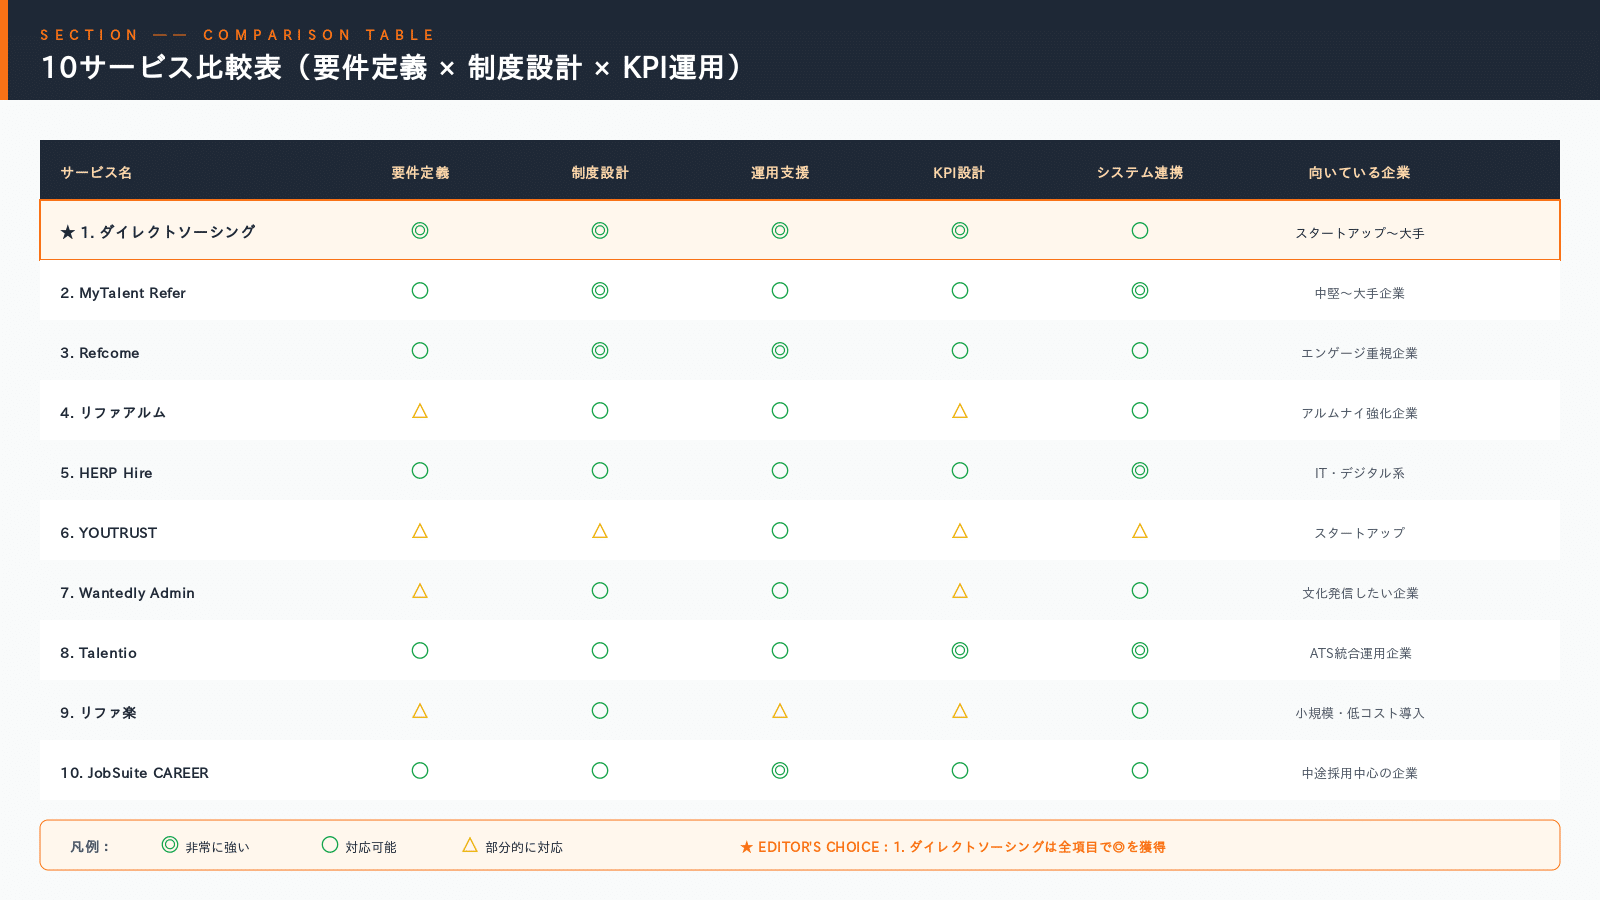Viewport: 1600px width, 900px height.
Task: Click HERP Hire's KPI設計 circle
Action: pyautogui.click(x=960, y=471)
